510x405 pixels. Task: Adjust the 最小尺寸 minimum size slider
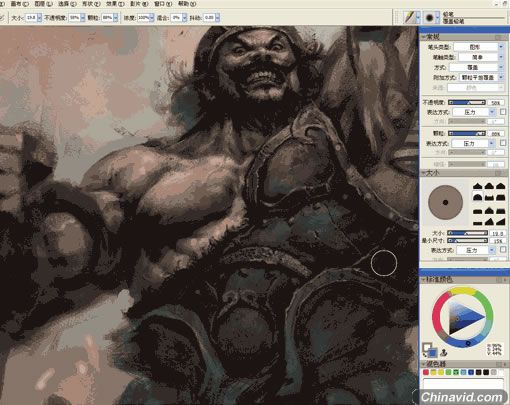point(467,240)
